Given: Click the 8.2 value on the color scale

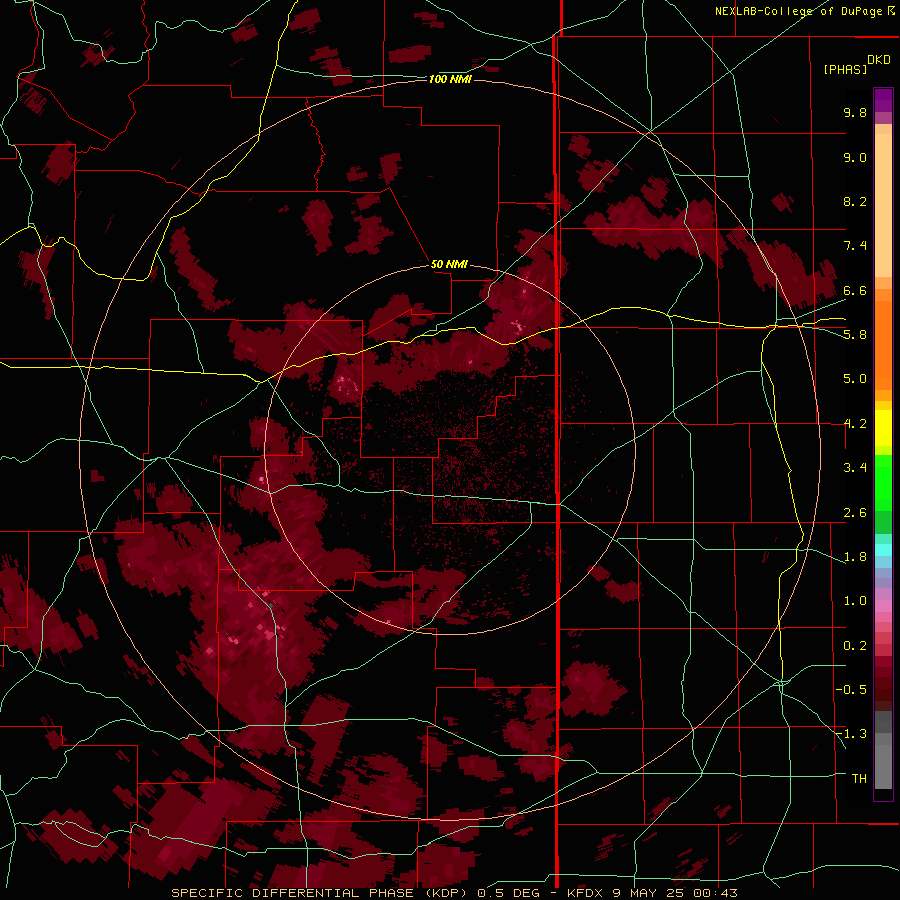Looking at the screenshot, I should pyautogui.click(x=855, y=201).
